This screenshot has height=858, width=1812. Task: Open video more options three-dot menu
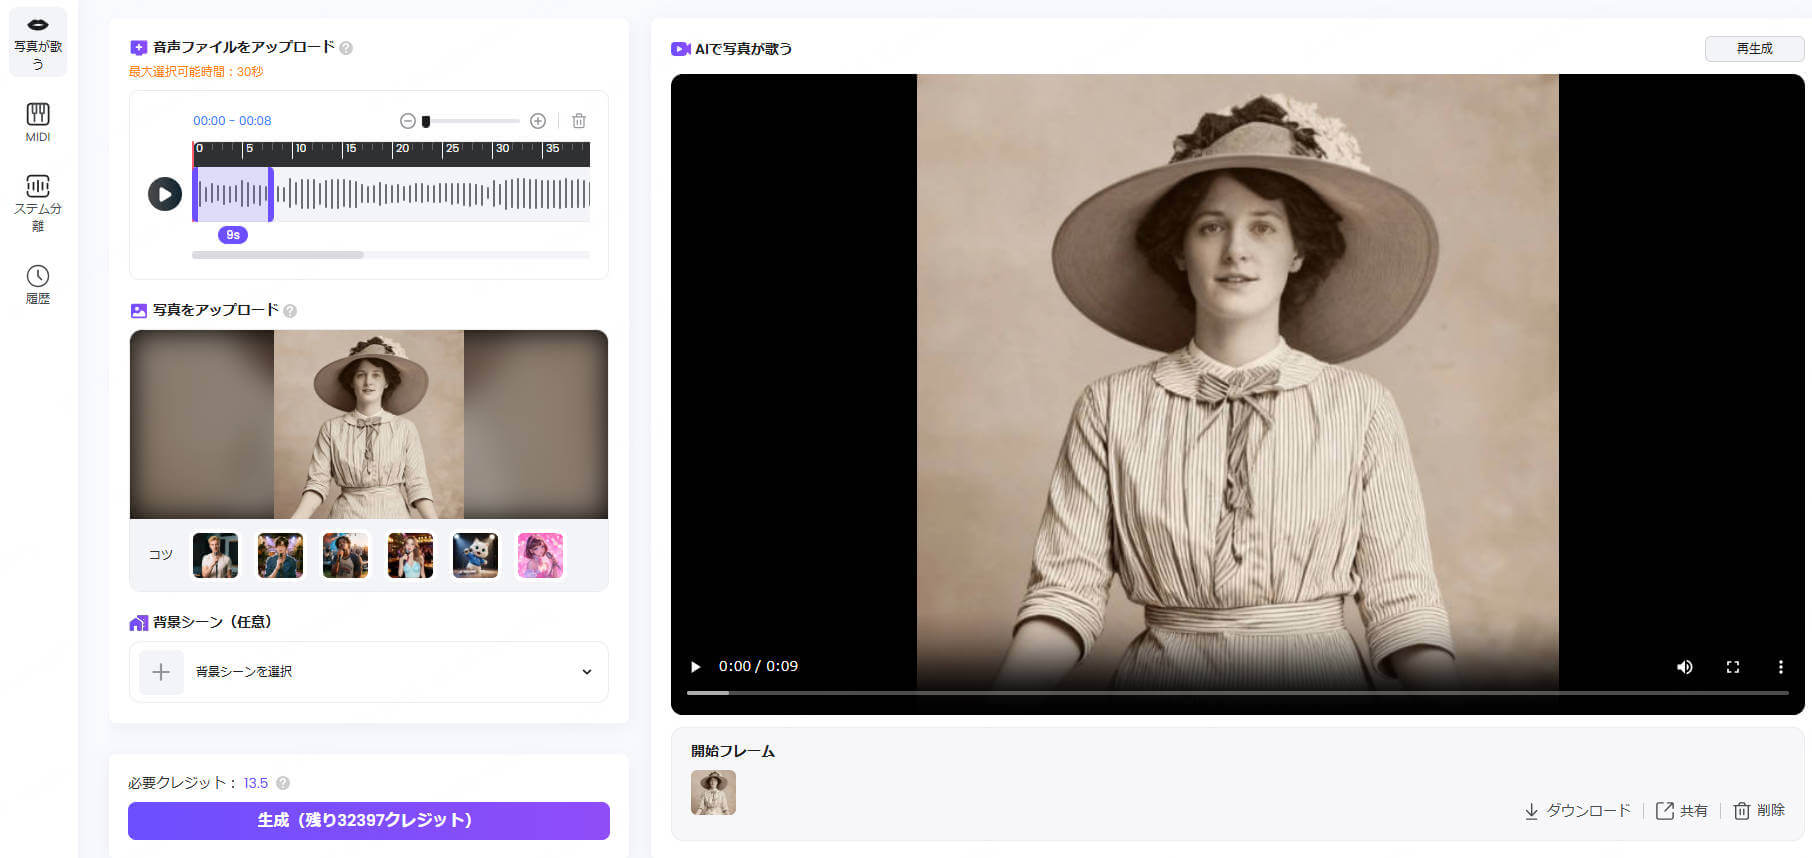1780,667
